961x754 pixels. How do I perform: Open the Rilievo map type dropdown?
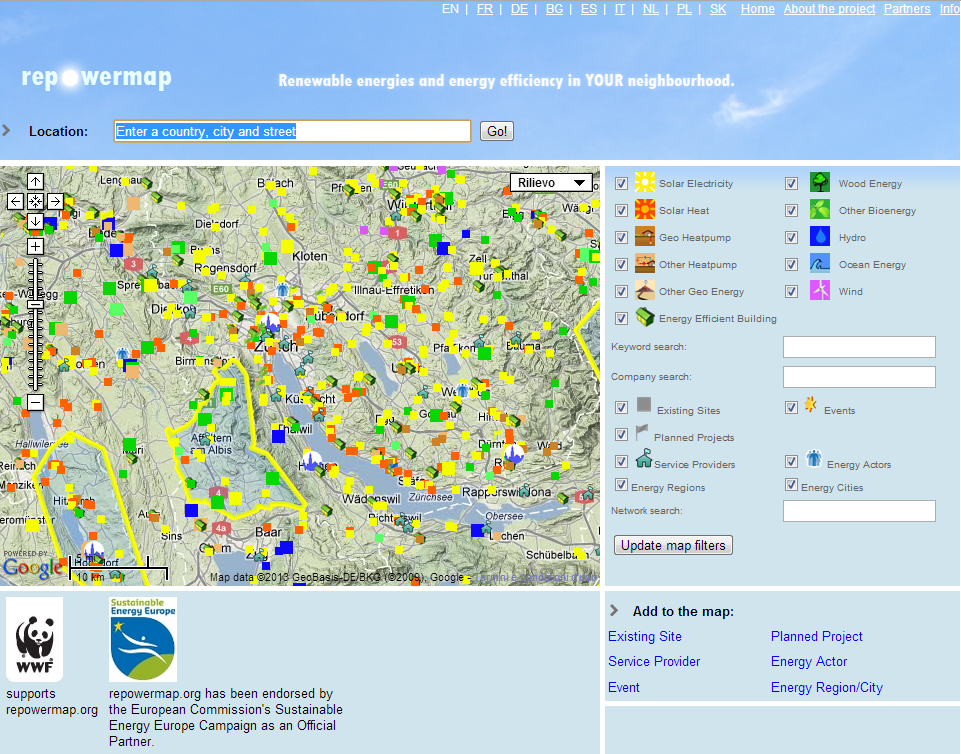coord(551,182)
